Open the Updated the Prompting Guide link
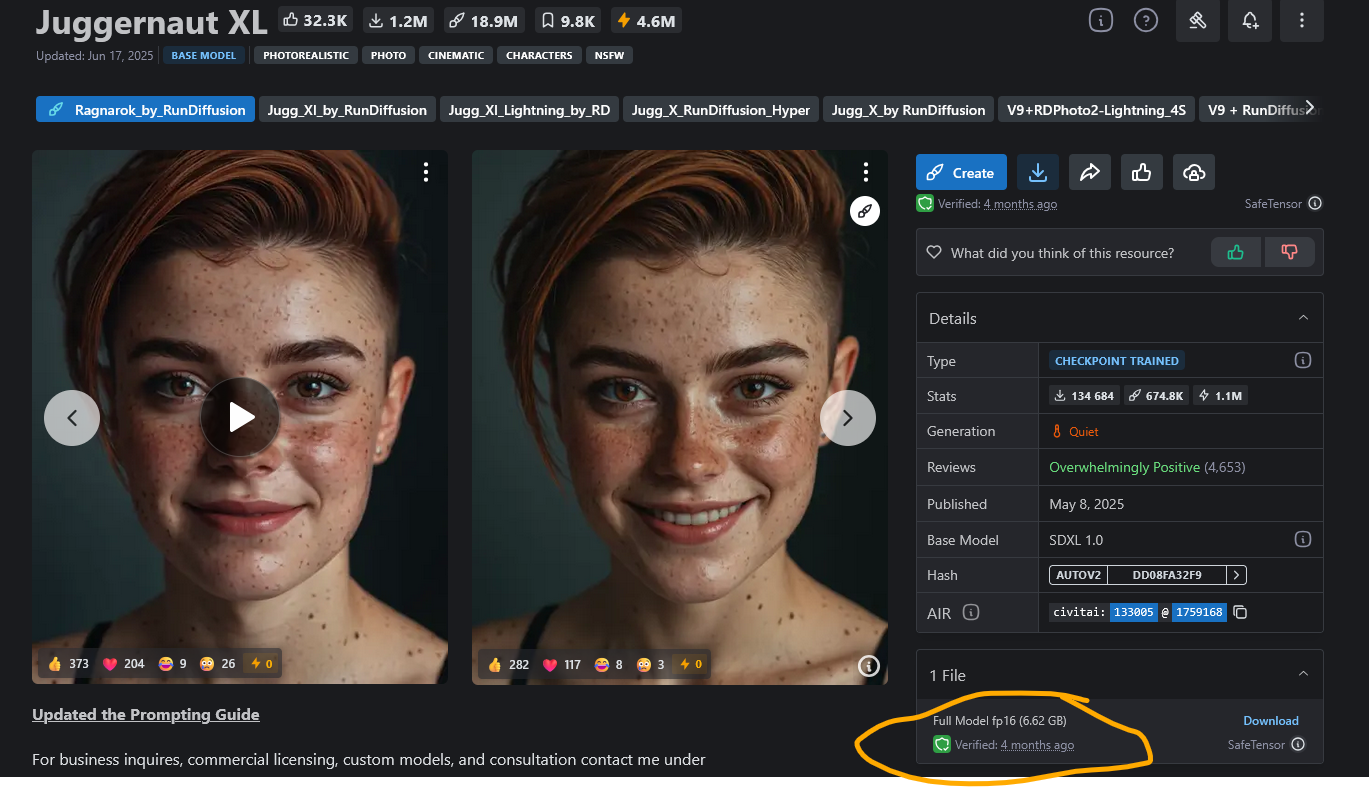Image resolution: width=1369 pixels, height=787 pixels. 146,714
